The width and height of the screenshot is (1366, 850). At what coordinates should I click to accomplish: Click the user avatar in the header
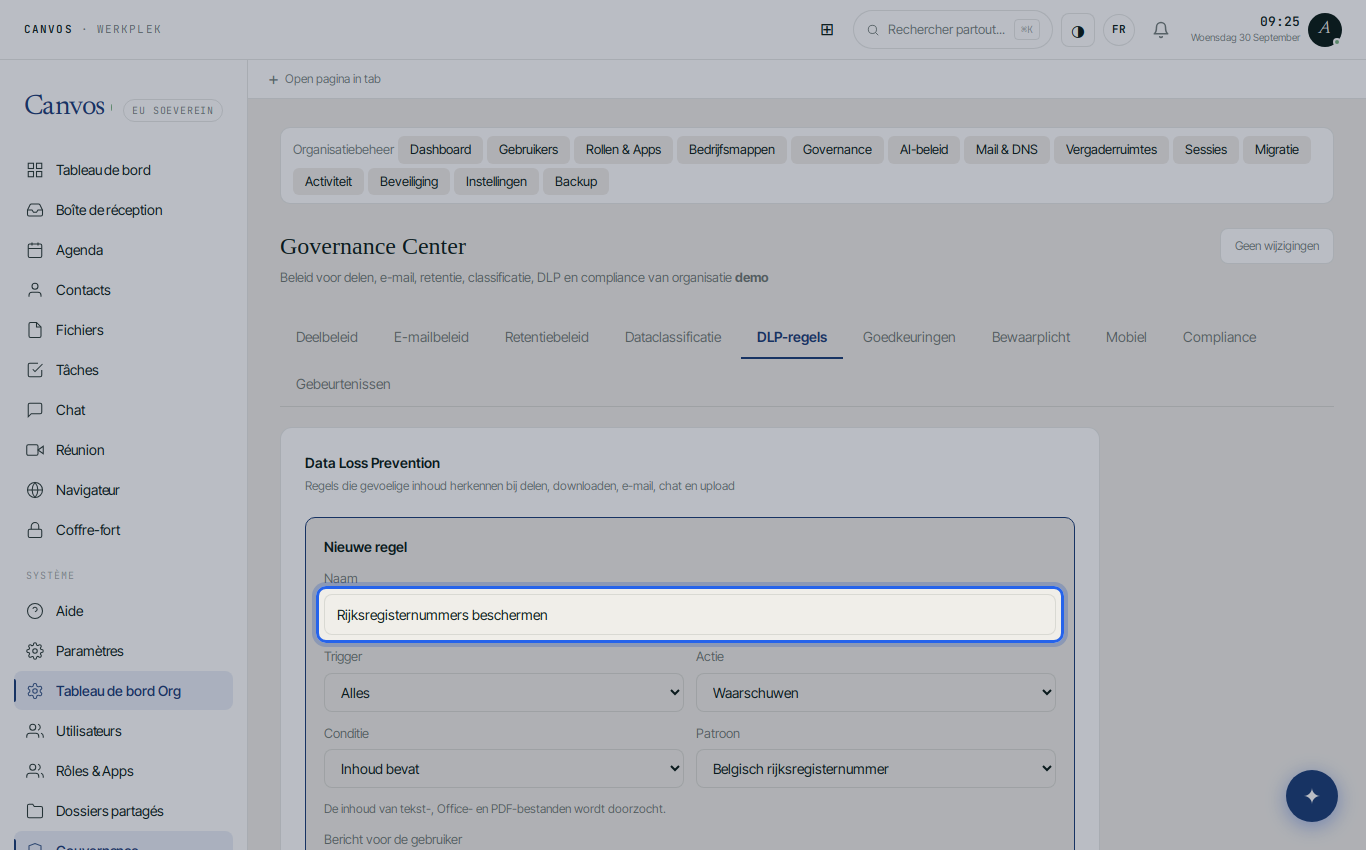tap(1325, 30)
